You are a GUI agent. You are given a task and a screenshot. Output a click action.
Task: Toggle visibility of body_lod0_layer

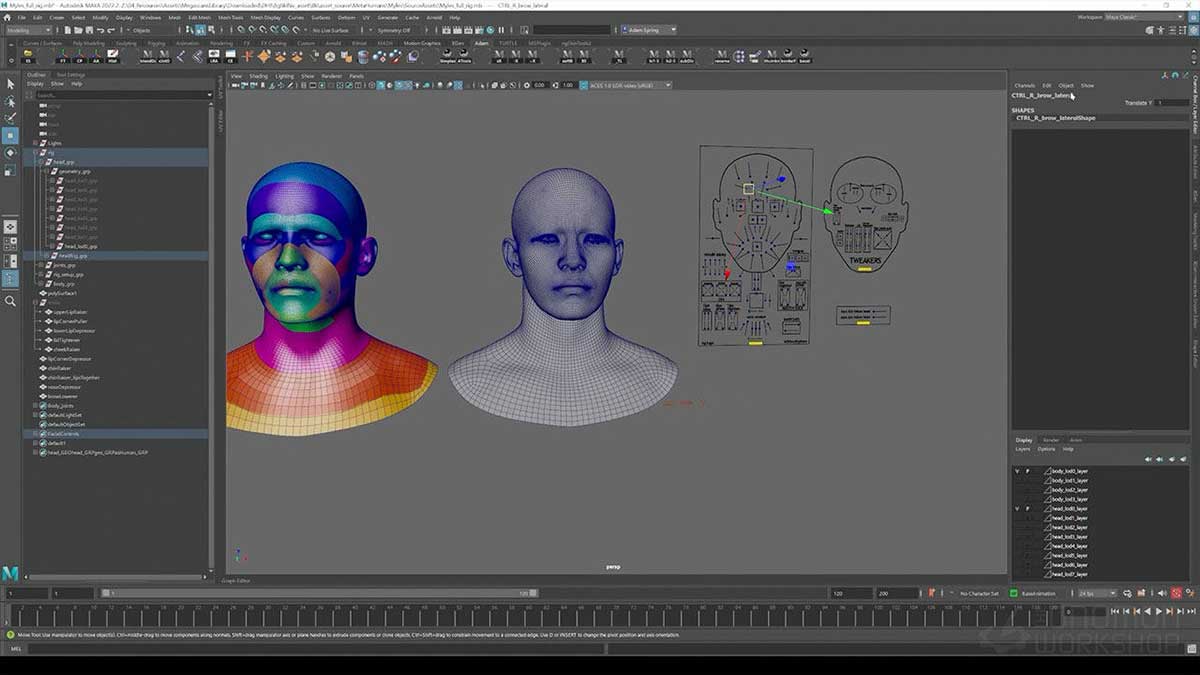1018,471
